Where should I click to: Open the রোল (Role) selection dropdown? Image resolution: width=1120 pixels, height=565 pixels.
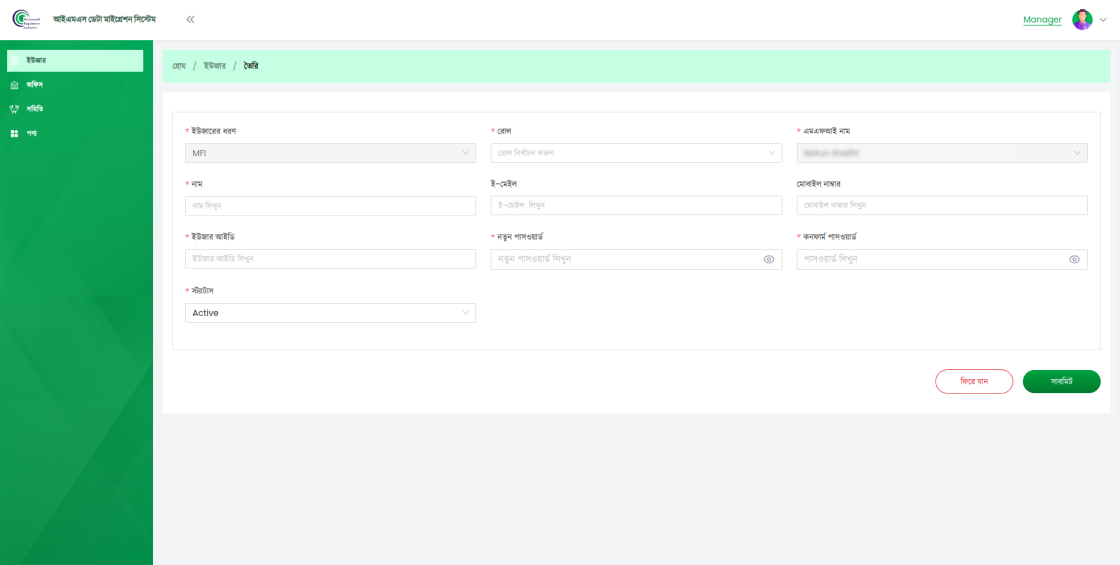[x=636, y=153]
